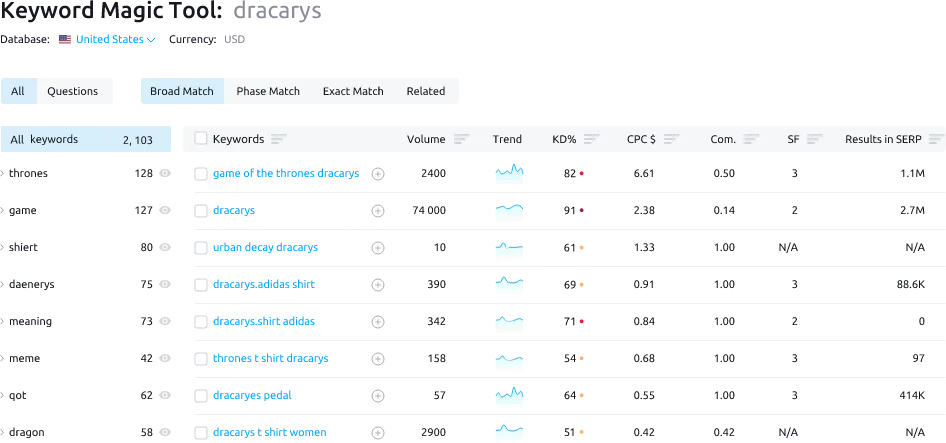Viewport: 946px width, 443px height.
Task: Switch to the Questions tab
Action: coord(75,91)
